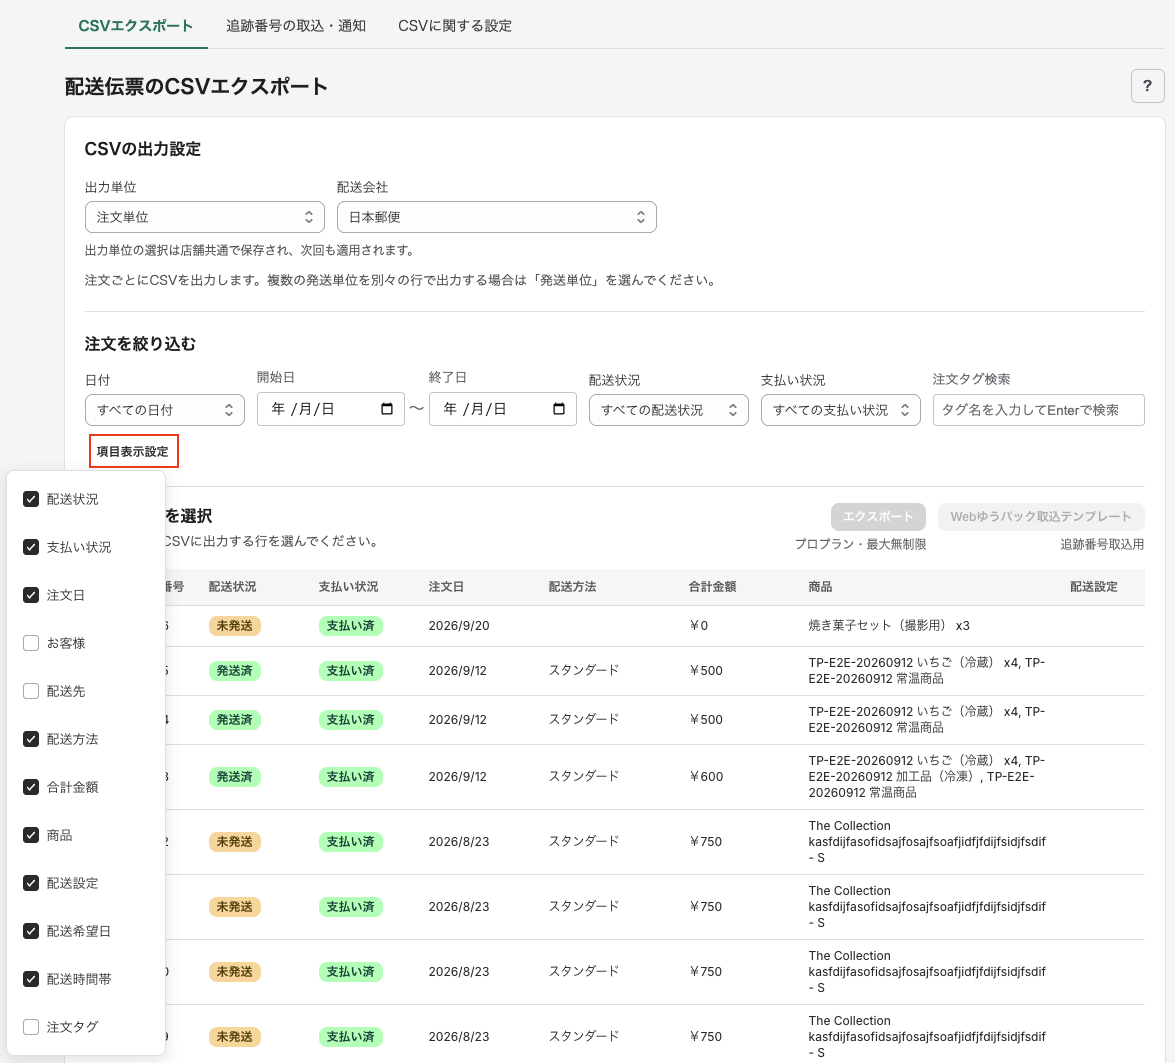Uncheck the 注文日 column checkbox
The width and height of the screenshot is (1175, 1063).
tap(31, 595)
